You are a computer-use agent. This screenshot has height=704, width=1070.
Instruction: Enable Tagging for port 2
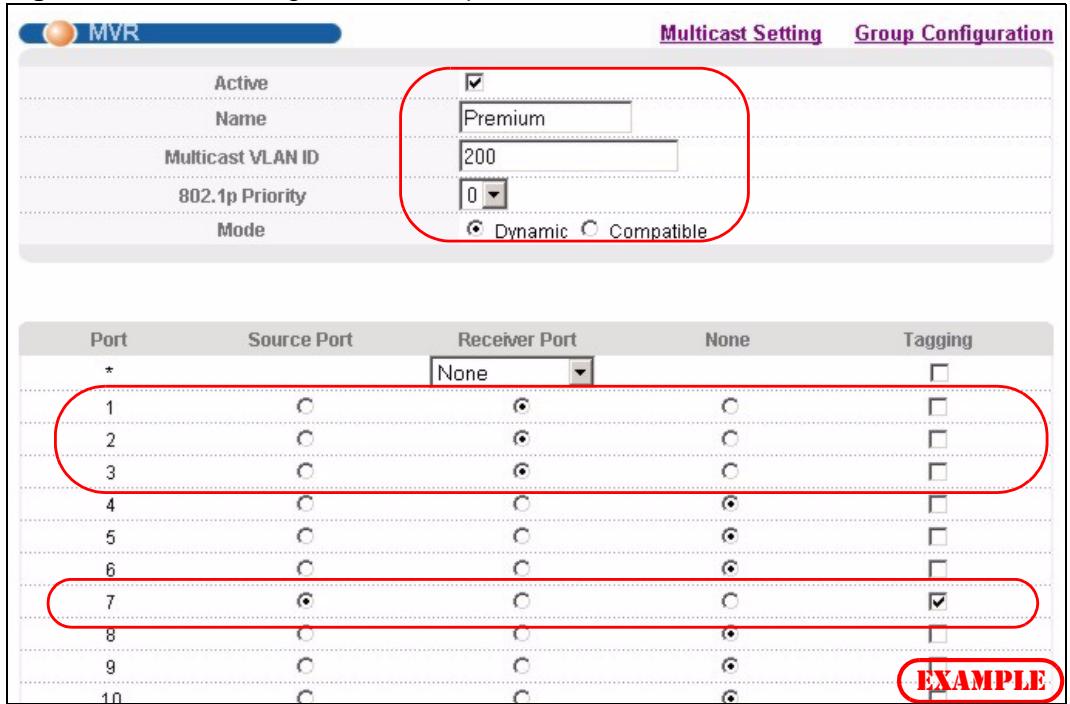coord(939,439)
